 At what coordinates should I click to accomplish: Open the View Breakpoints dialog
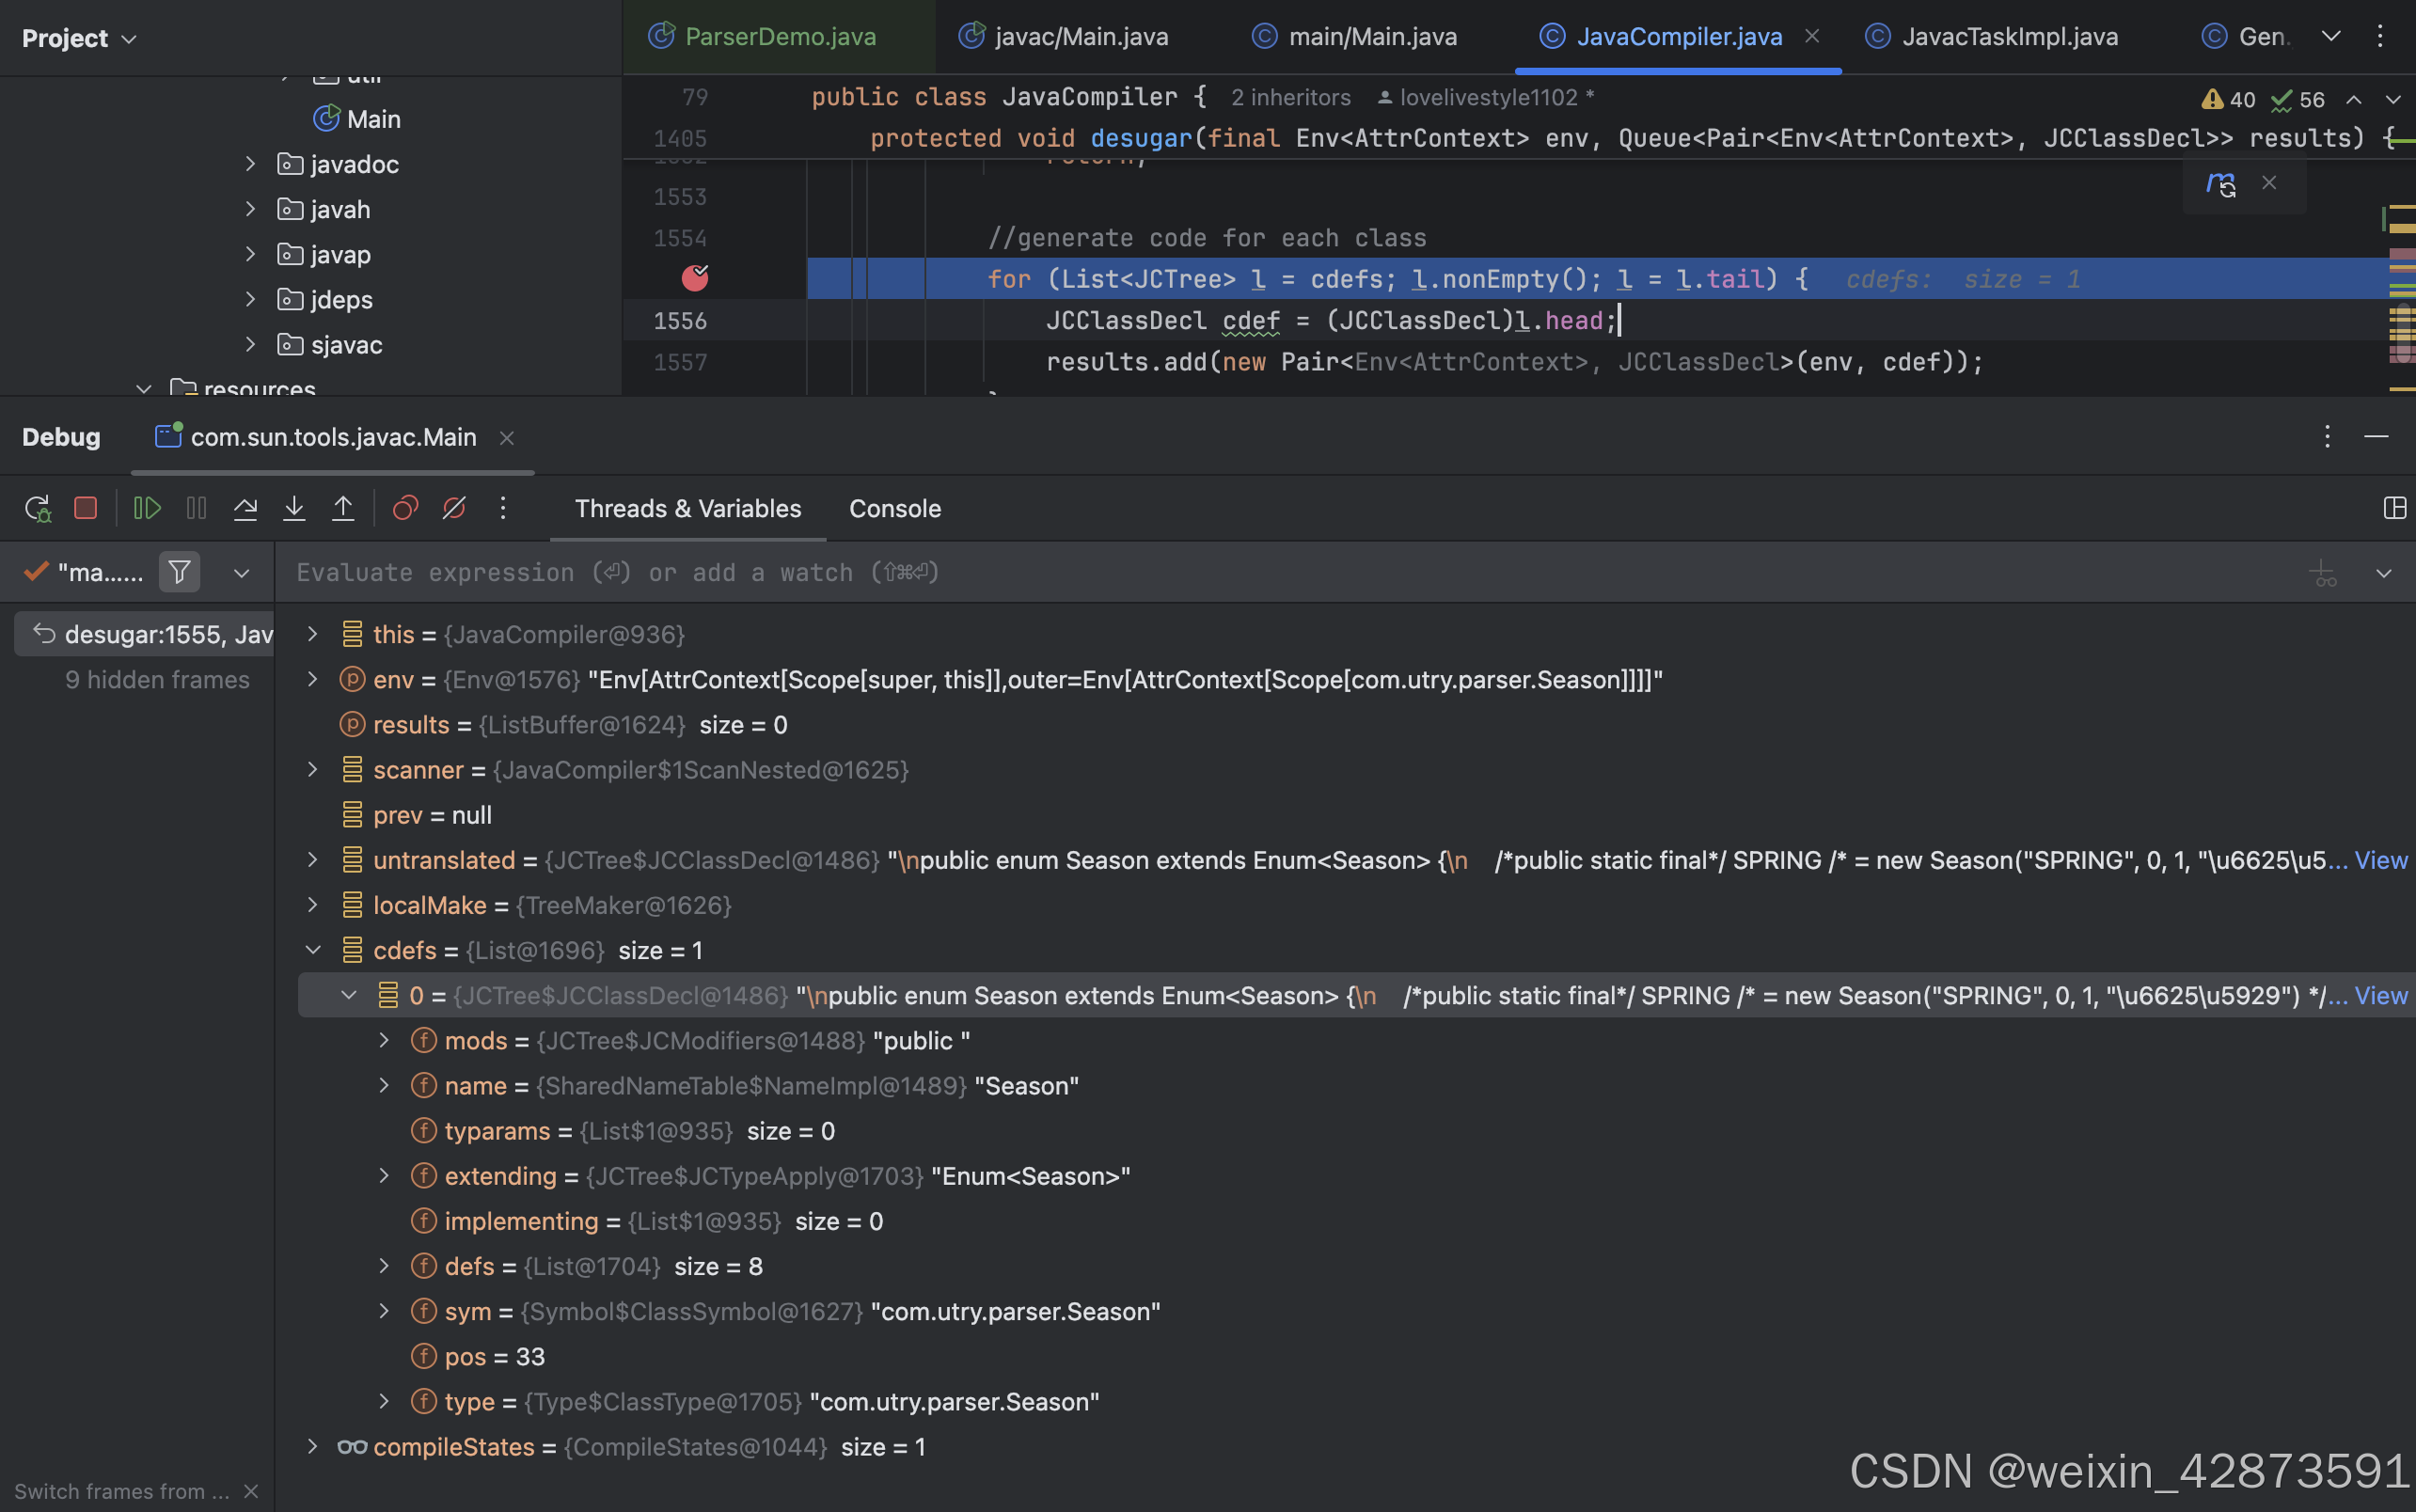point(405,508)
